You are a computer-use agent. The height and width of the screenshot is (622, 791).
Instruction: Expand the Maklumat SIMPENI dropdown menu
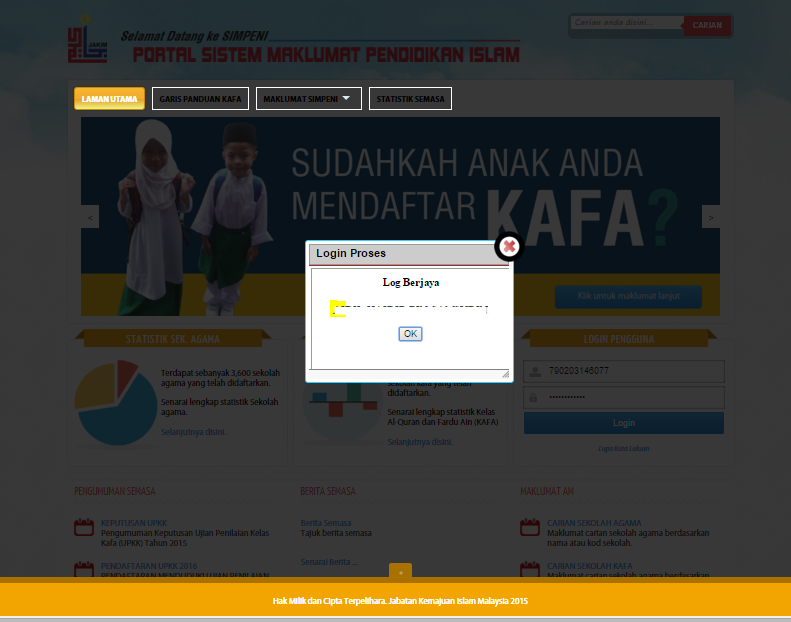(x=308, y=99)
